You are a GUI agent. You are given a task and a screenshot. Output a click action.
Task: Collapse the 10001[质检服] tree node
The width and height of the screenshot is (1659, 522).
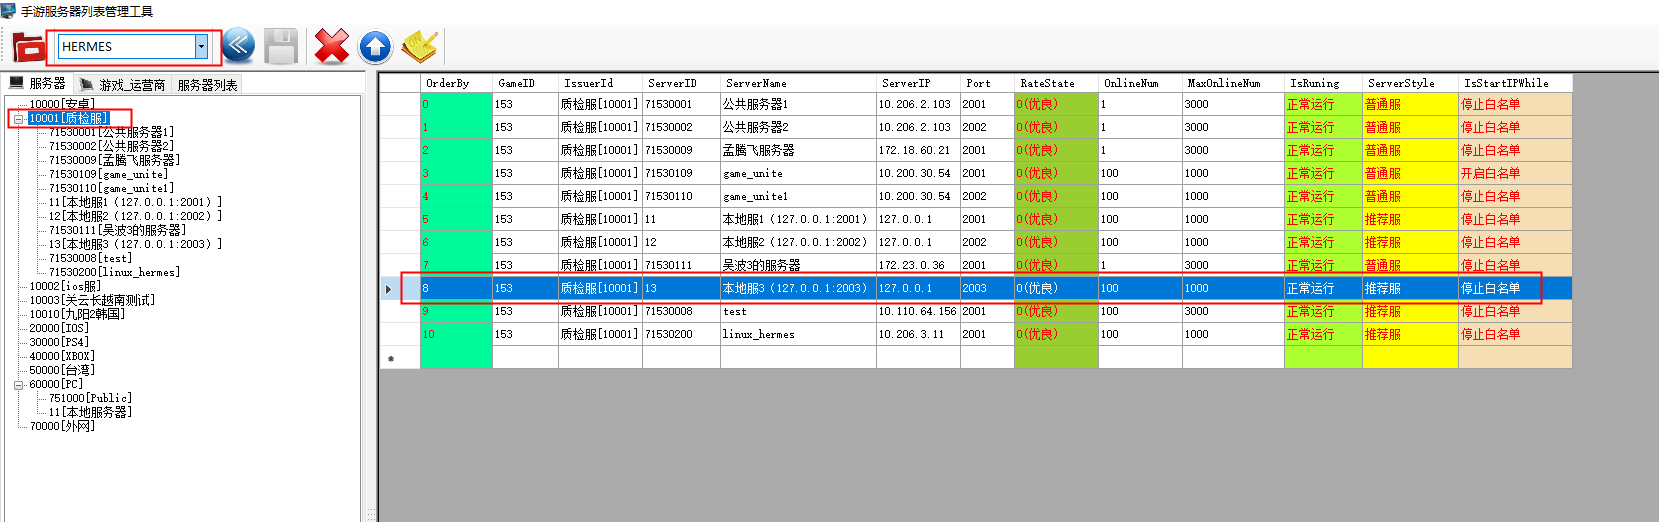pyautogui.click(x=19, y=118)
